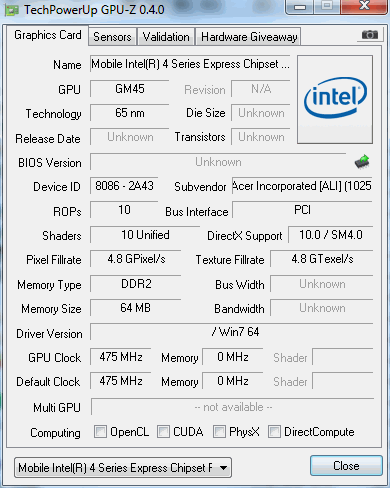Click the Driver Version label

click(49, 334)
